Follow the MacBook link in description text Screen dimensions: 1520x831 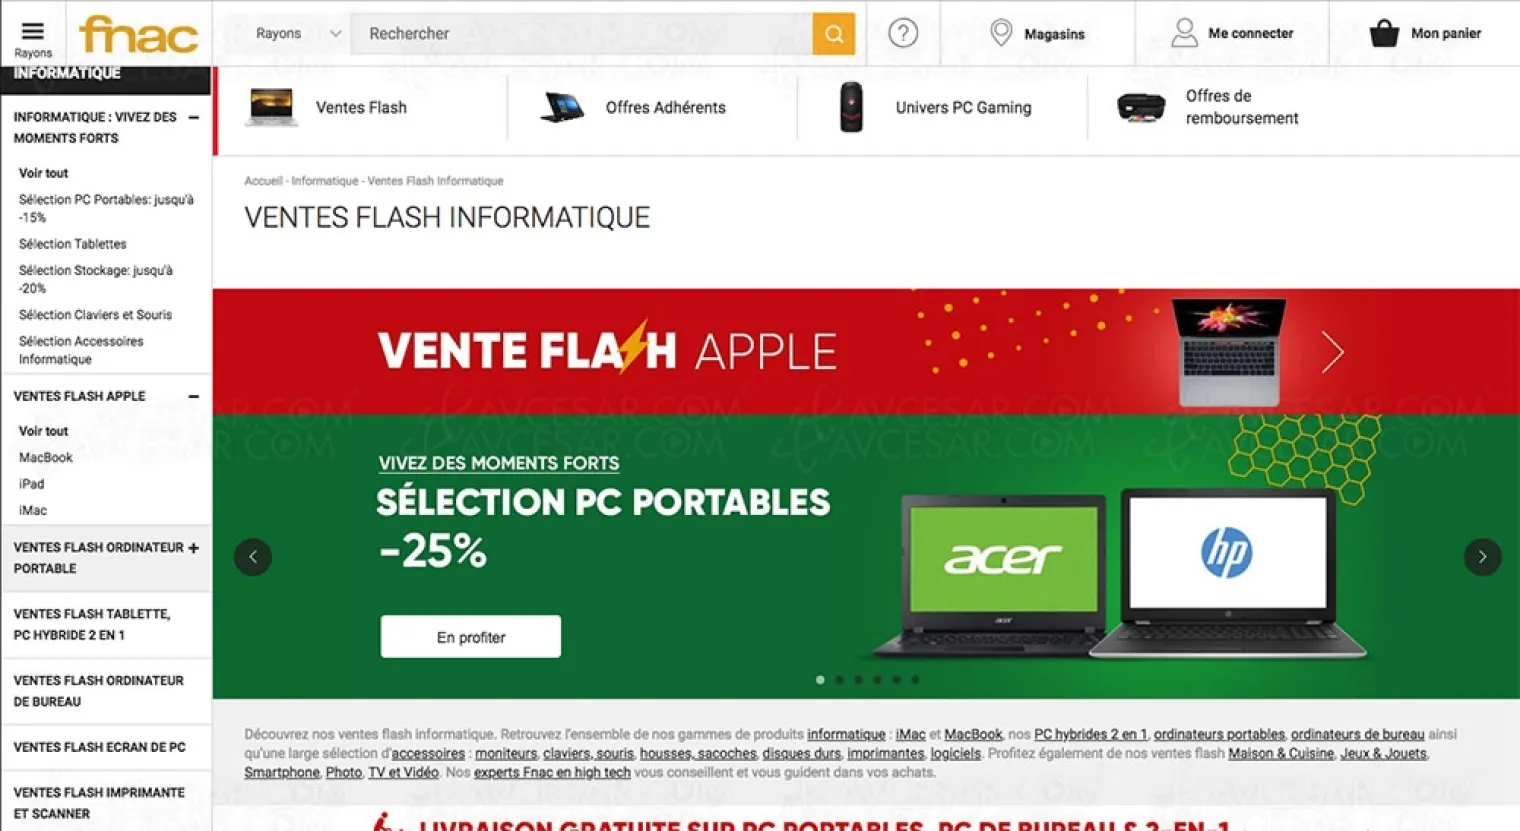click(x=973, y=735)
